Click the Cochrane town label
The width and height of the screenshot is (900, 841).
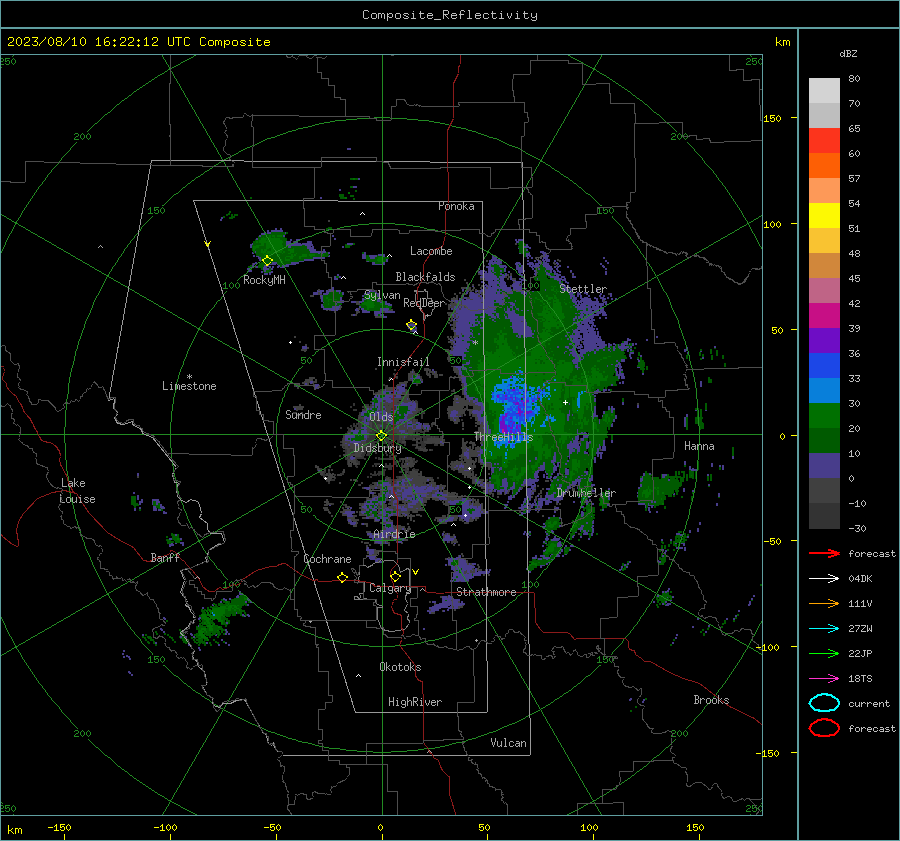point(327,559)
